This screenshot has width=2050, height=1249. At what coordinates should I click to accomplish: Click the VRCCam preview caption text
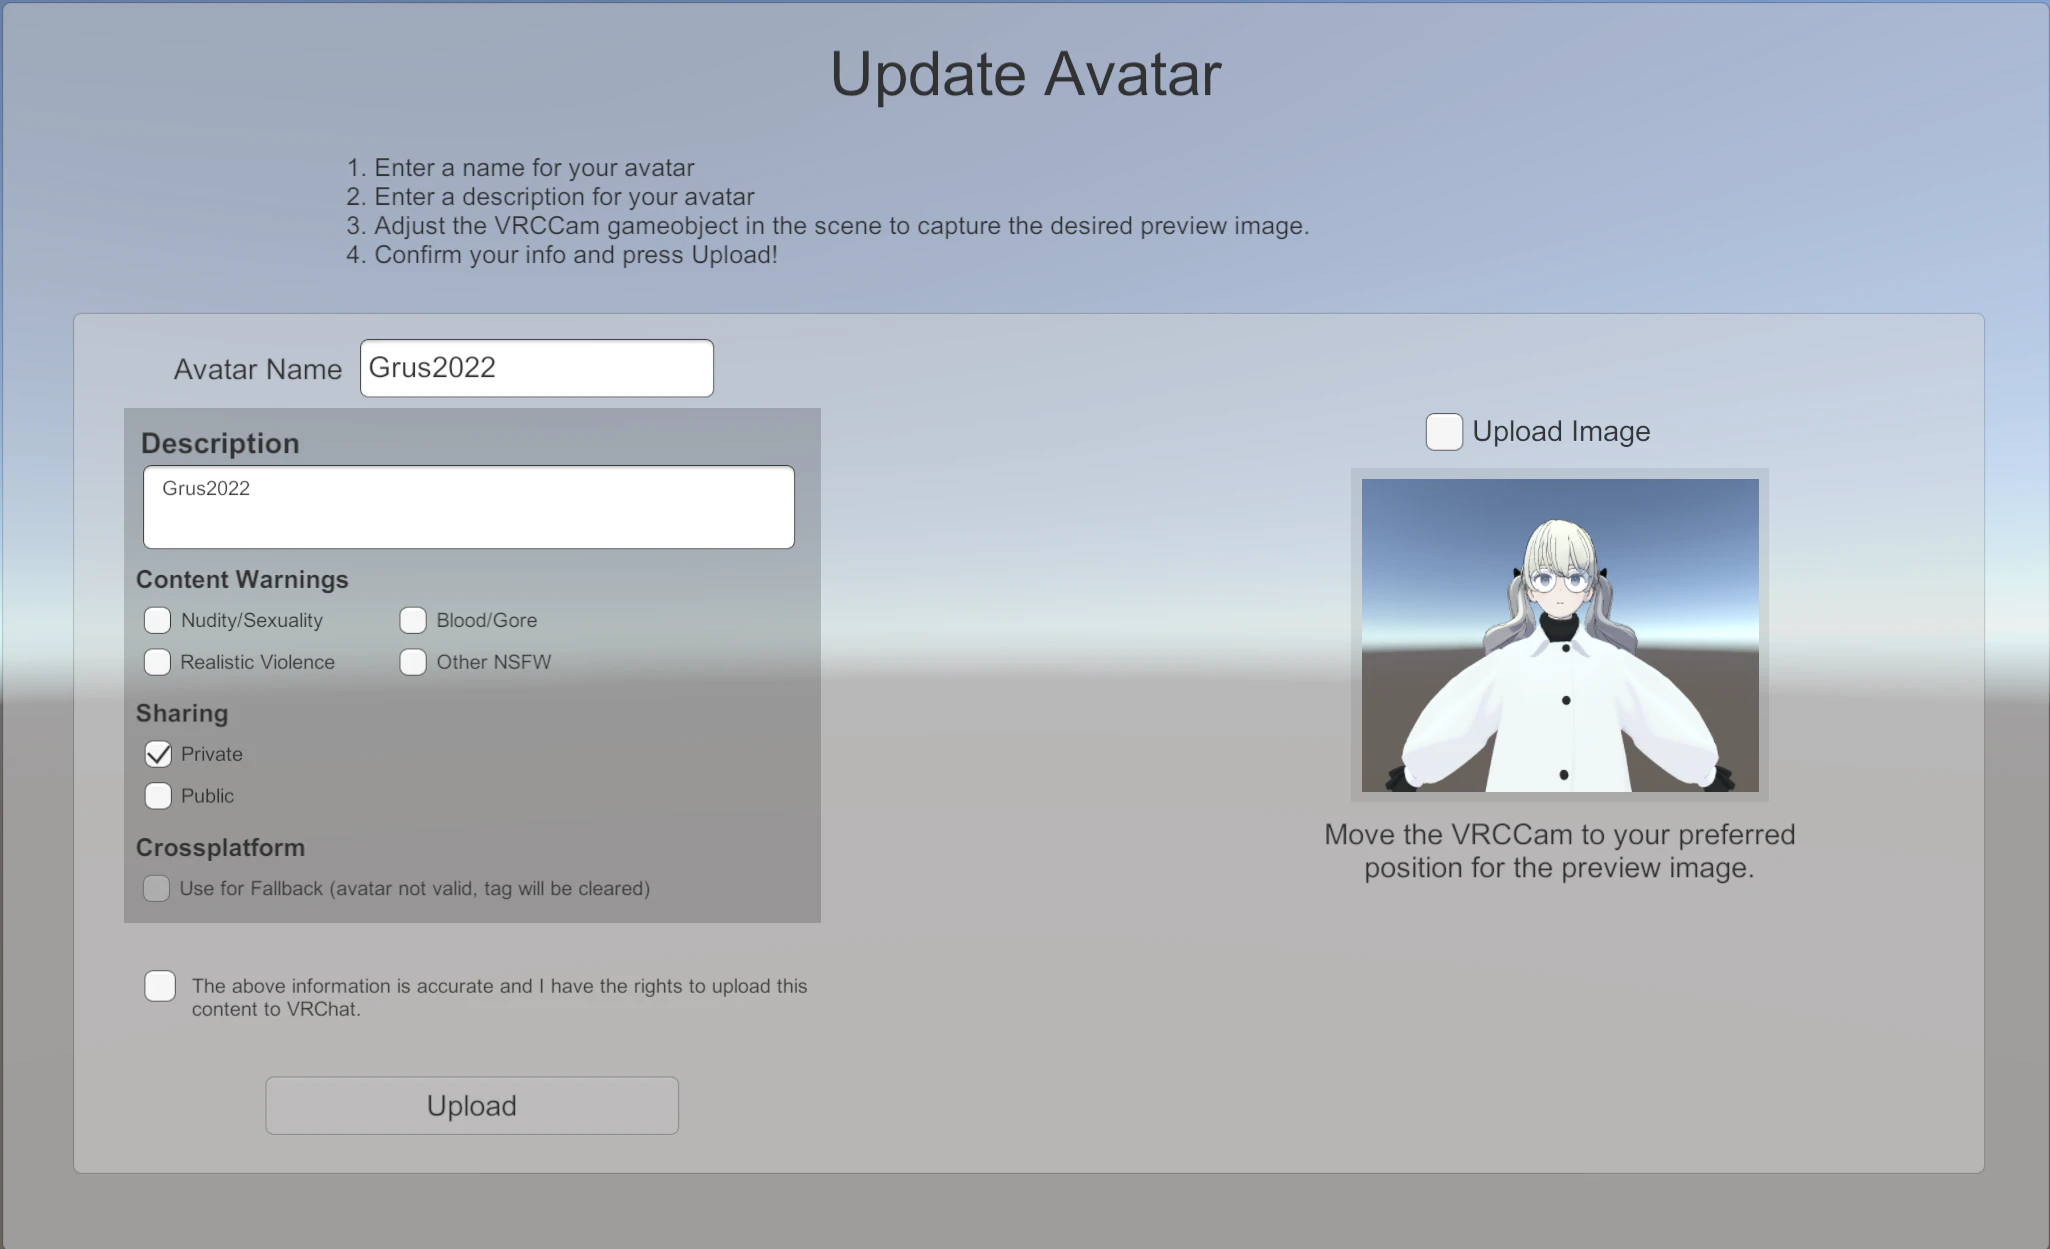(x=1559, y=851)
